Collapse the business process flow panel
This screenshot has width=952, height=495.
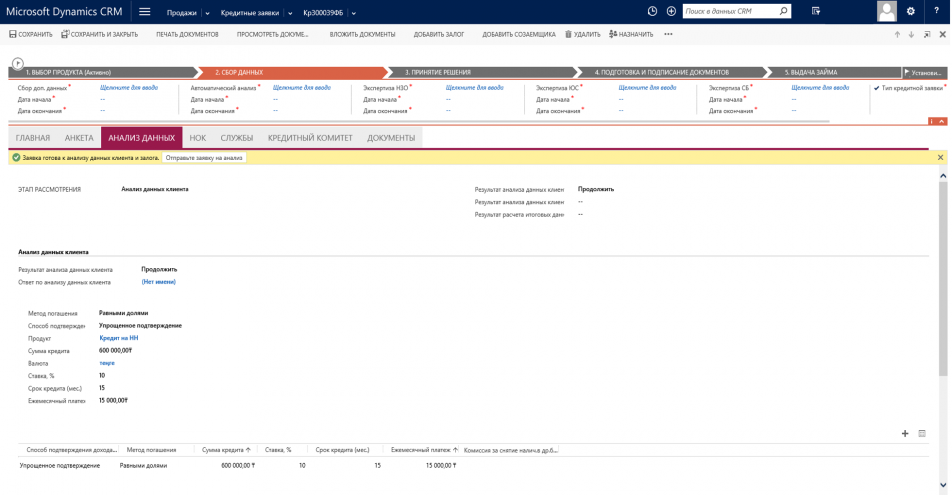pos(942,121)
